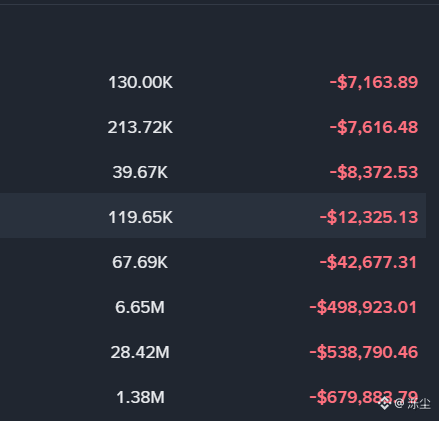Click the watermark username text
Viewport: 439px width, 421px height.
419,404
